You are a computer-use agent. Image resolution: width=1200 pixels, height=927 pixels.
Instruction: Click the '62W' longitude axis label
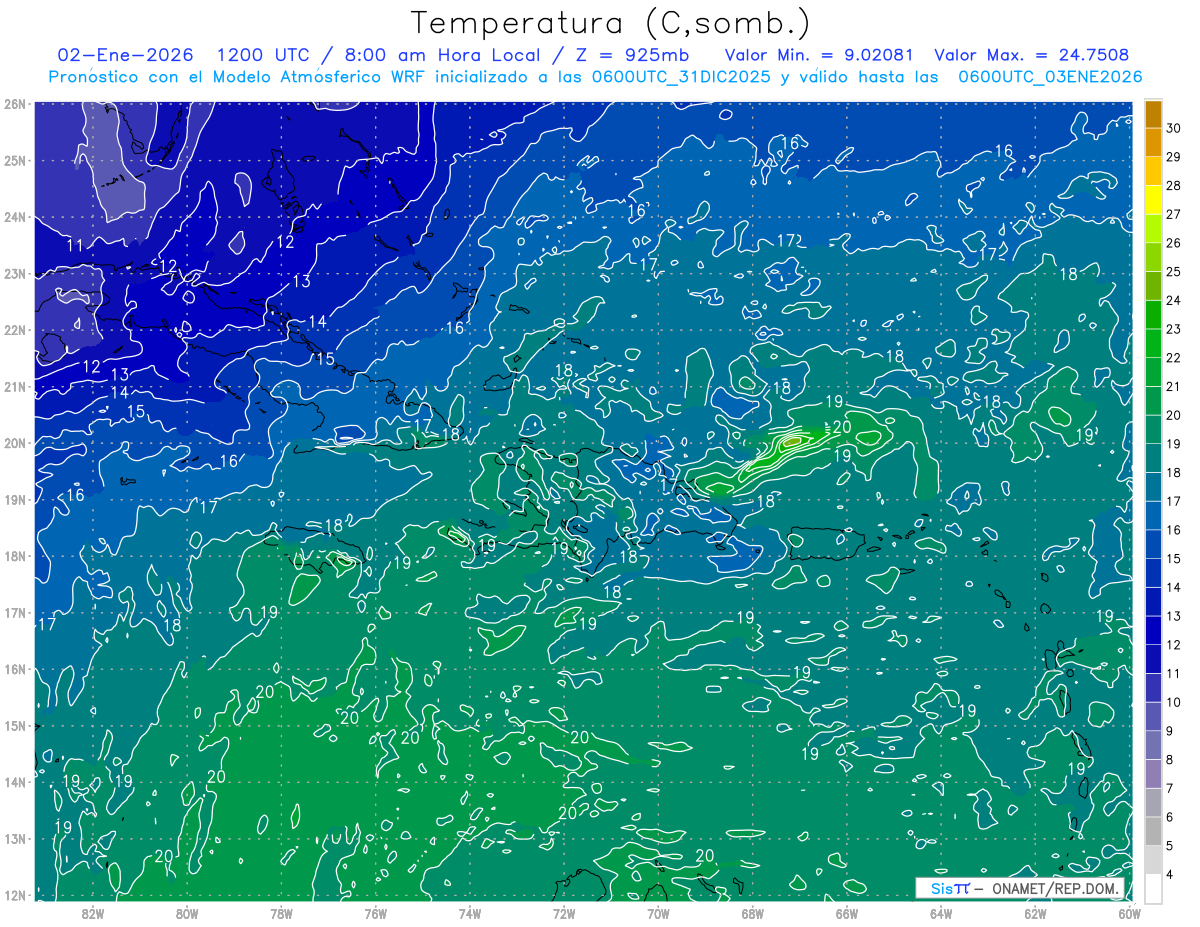[x=1035, y=913]
